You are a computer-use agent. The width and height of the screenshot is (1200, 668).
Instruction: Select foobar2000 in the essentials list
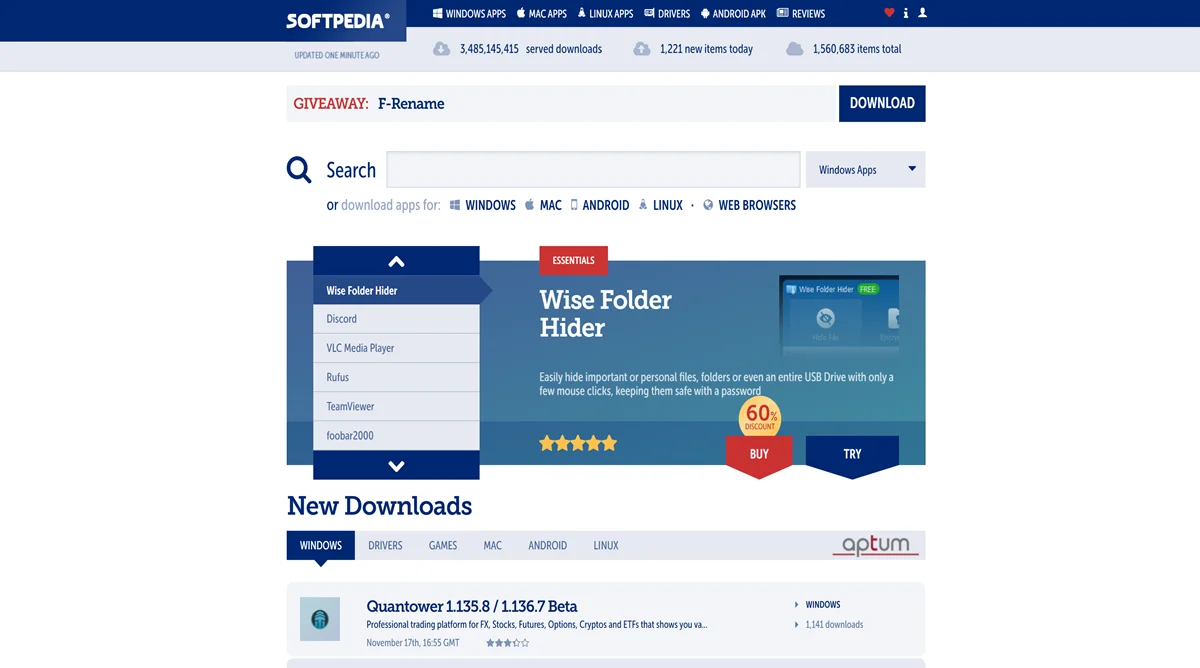coord(396,436)
